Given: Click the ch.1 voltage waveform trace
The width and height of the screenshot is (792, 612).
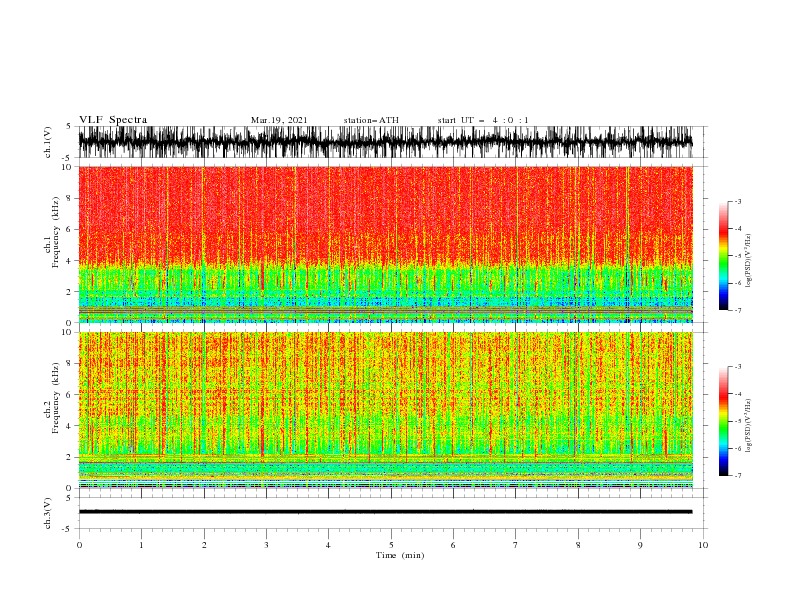Looking at the screenshot, I should click(x=385, y=142).
